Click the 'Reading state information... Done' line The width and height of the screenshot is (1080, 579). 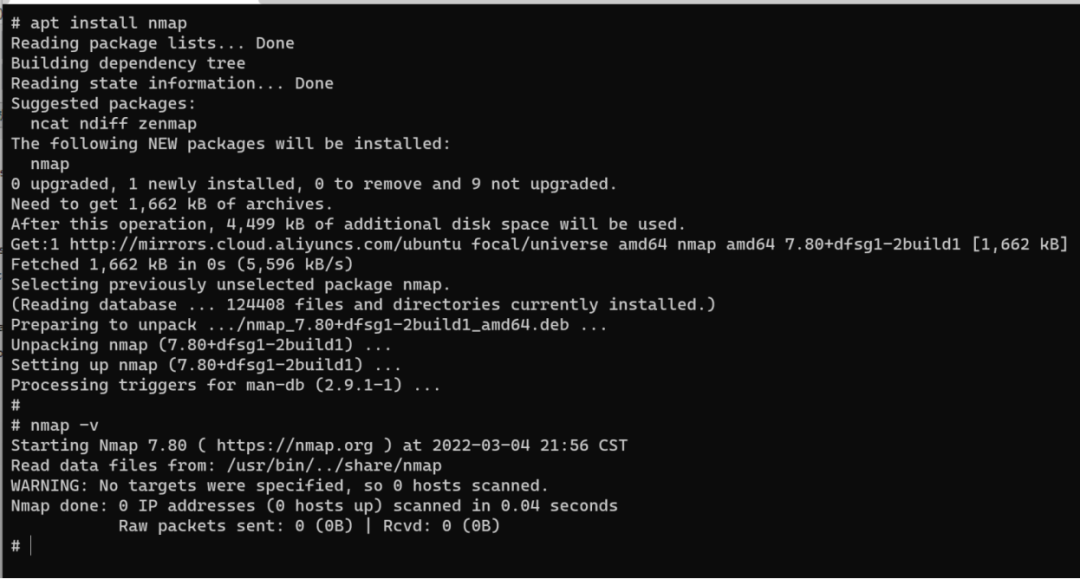click(172, 84)
